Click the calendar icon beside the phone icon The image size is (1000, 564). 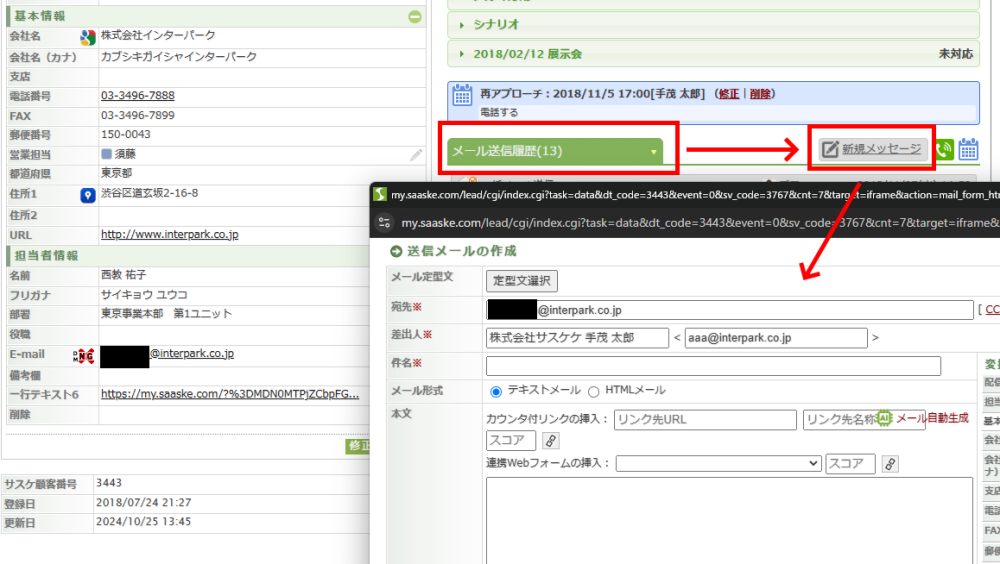[968, 150]
